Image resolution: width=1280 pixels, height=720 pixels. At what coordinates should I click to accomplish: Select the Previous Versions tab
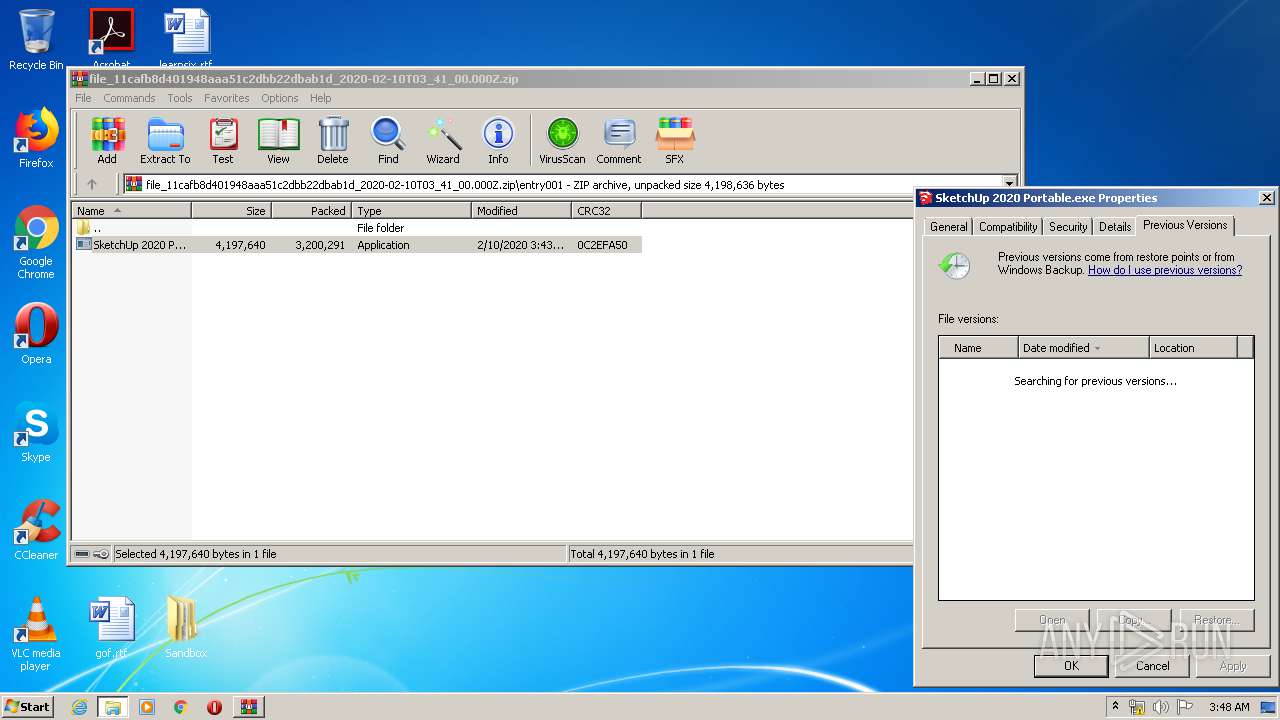[x=1185, y=225]
